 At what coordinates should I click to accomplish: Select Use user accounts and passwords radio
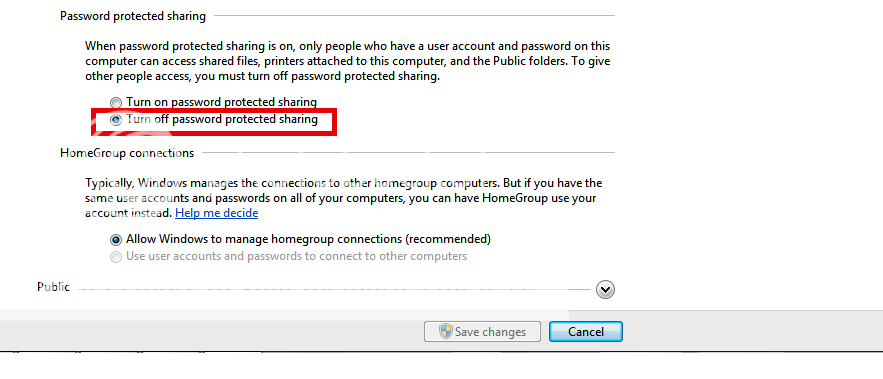click(x=115, y=257)
